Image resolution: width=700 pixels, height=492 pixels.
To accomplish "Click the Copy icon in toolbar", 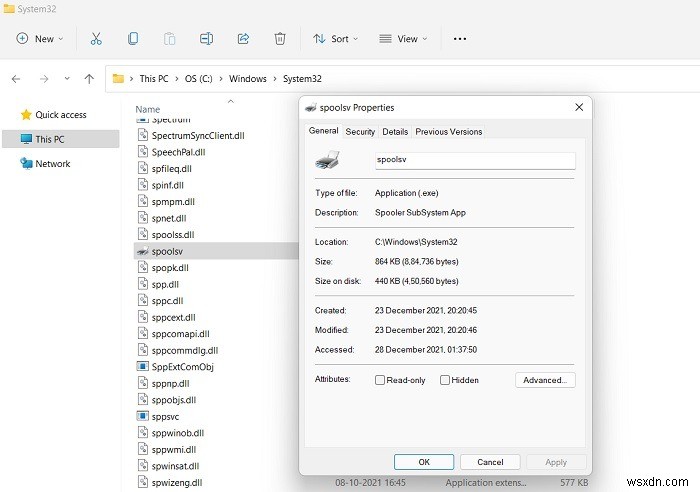I will click(133, 39).
